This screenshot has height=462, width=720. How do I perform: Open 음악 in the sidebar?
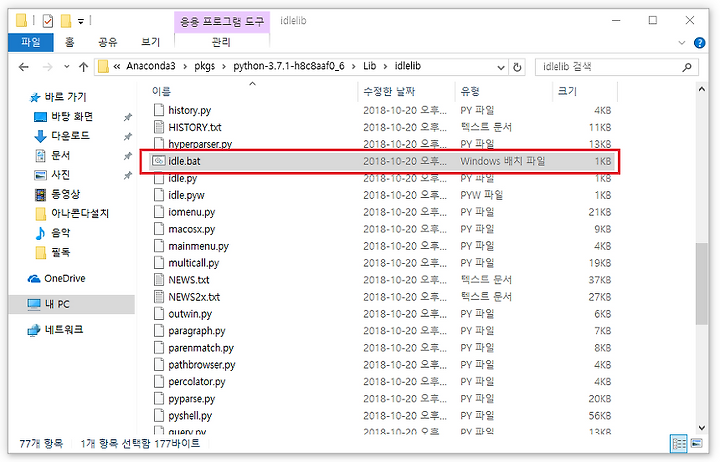click(61, 232)
